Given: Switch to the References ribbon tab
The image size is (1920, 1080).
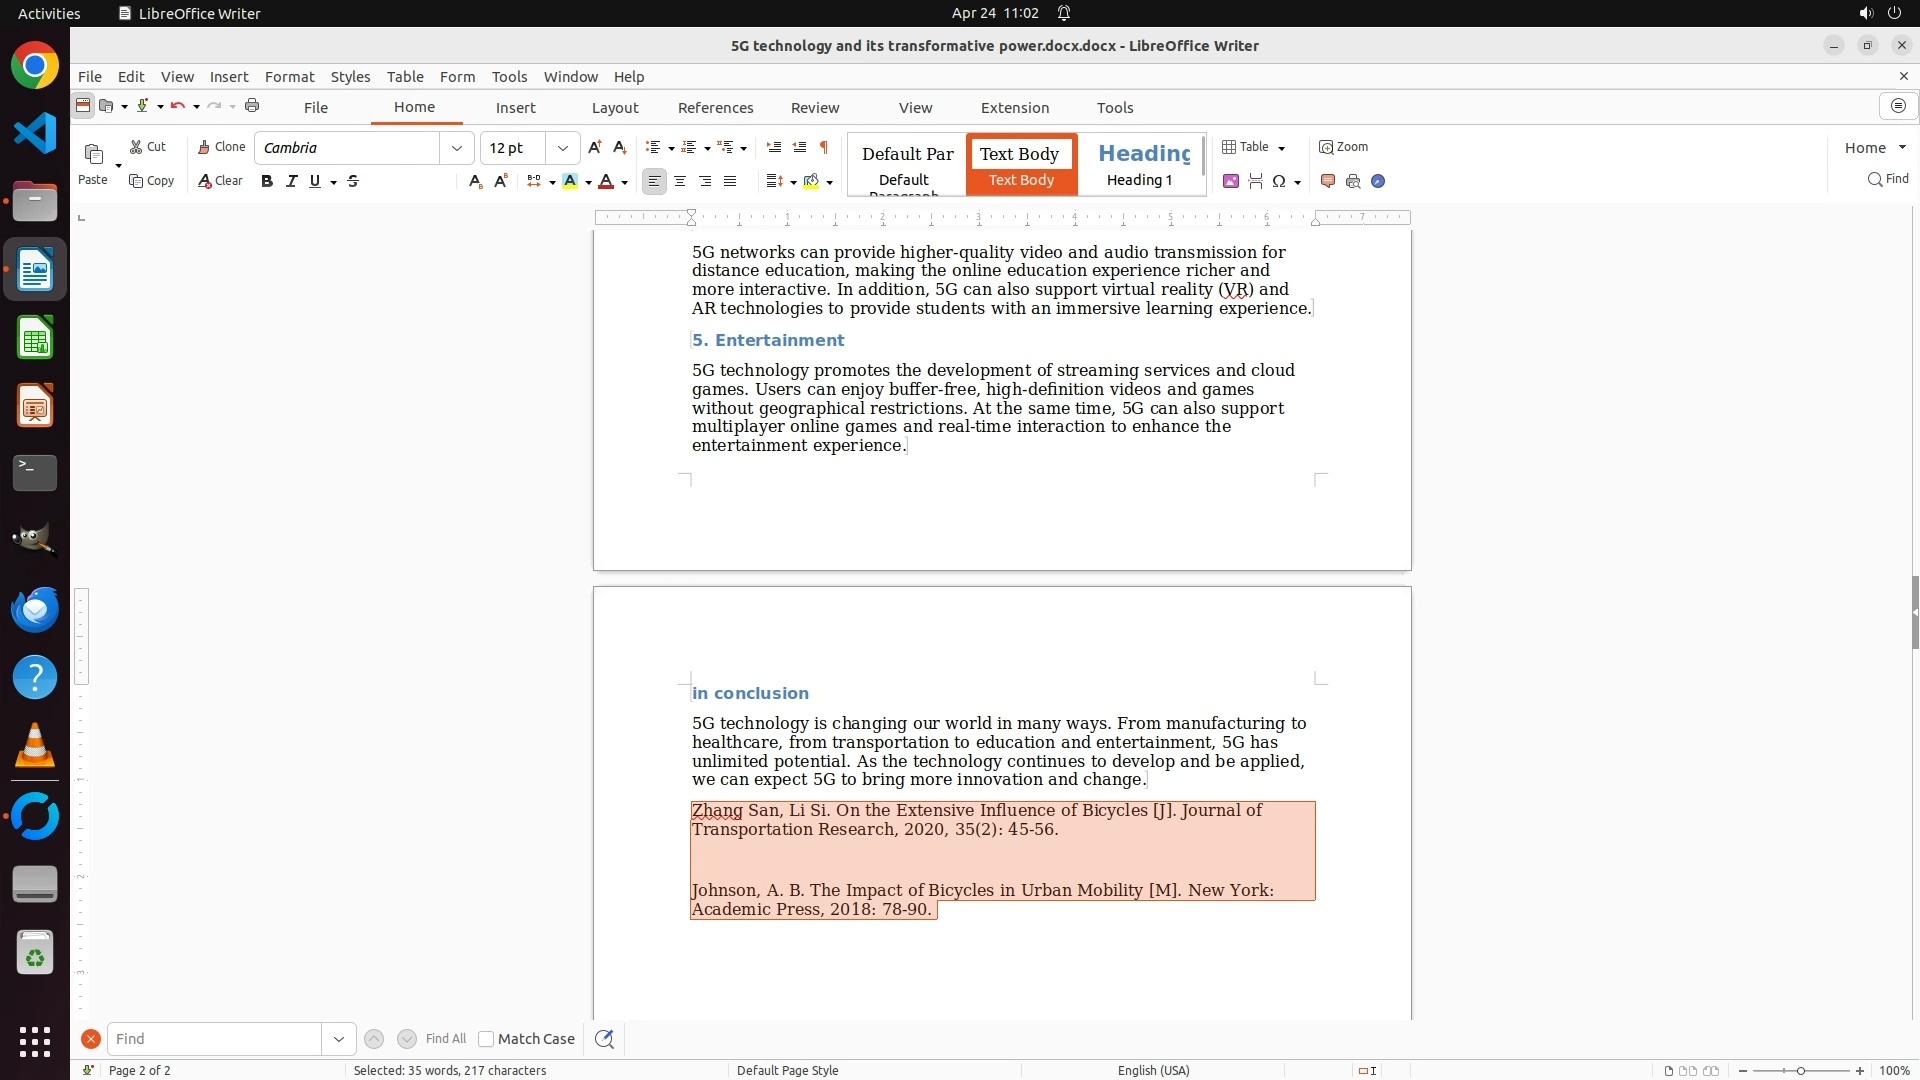Looking at the screenshot, I should point(715,108).
